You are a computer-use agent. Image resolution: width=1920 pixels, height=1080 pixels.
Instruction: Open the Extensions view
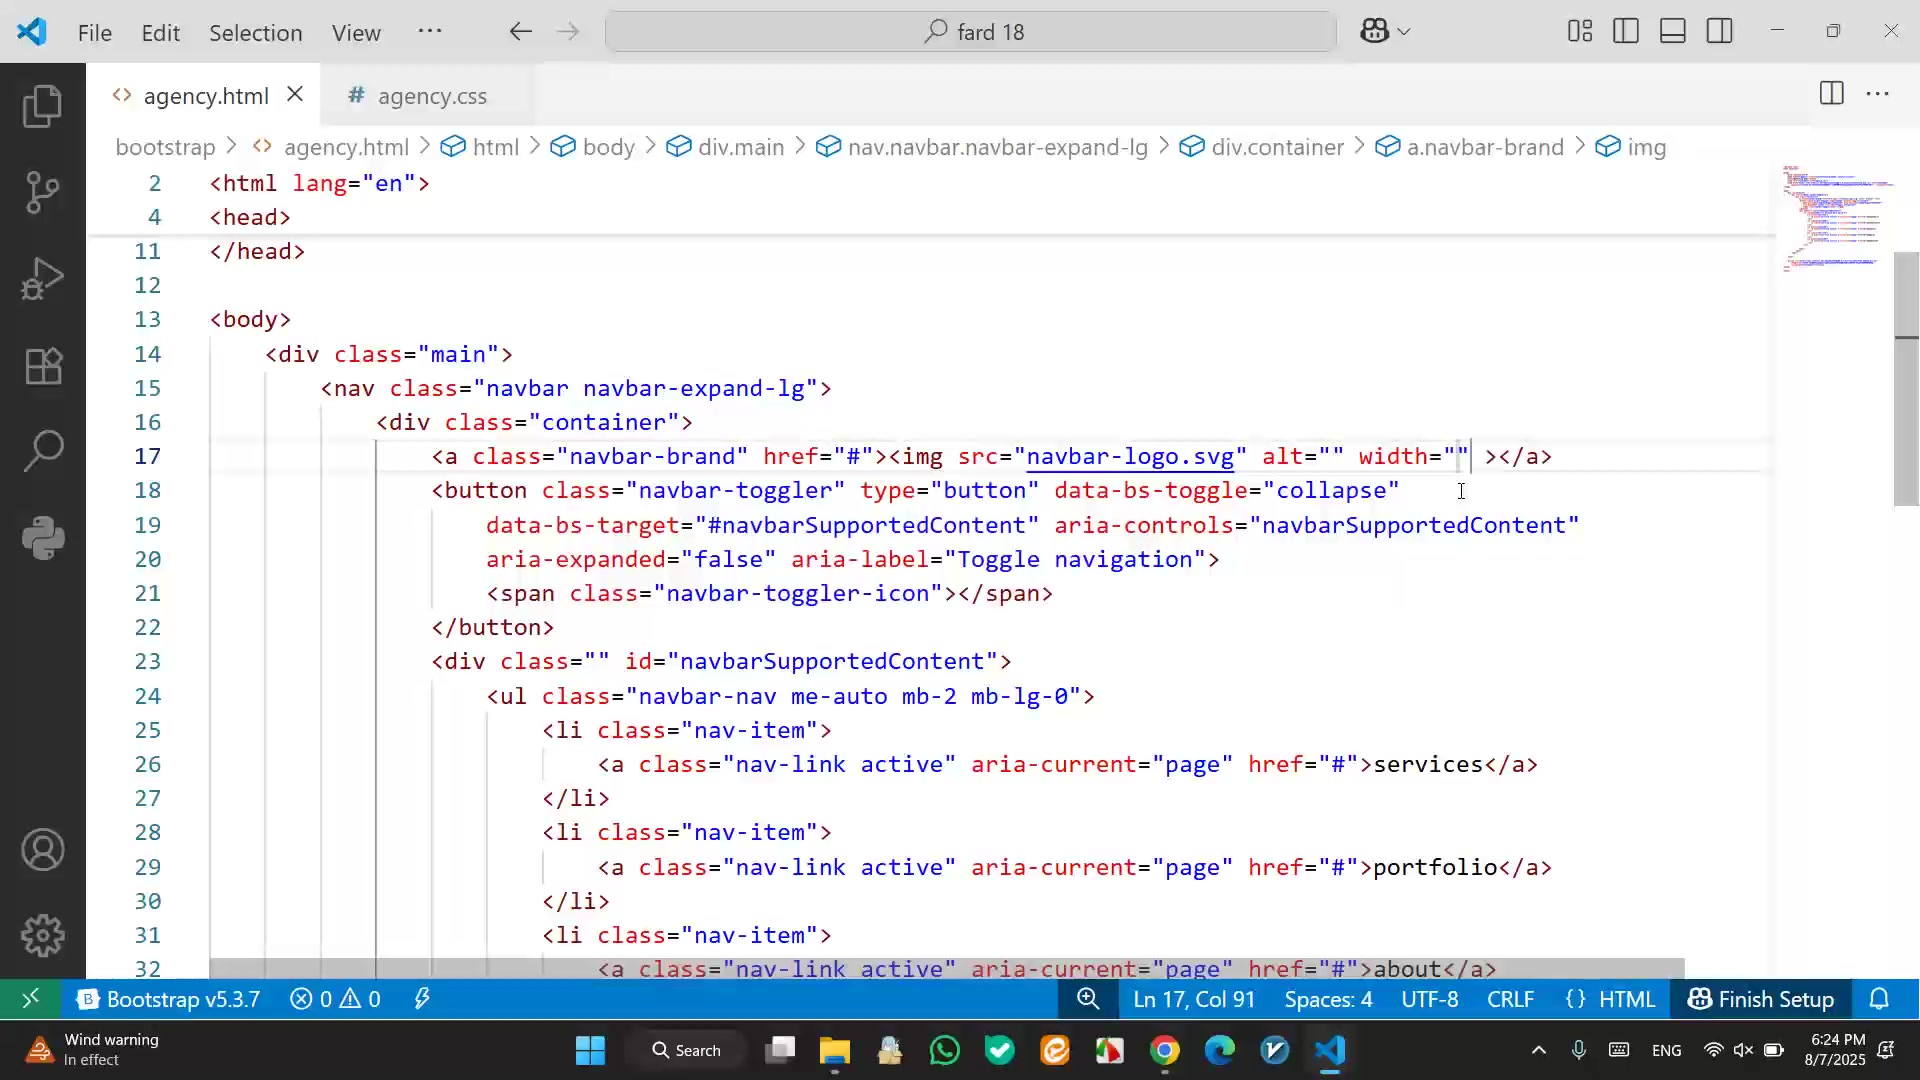pyautogui.click(x=42, y=366)
